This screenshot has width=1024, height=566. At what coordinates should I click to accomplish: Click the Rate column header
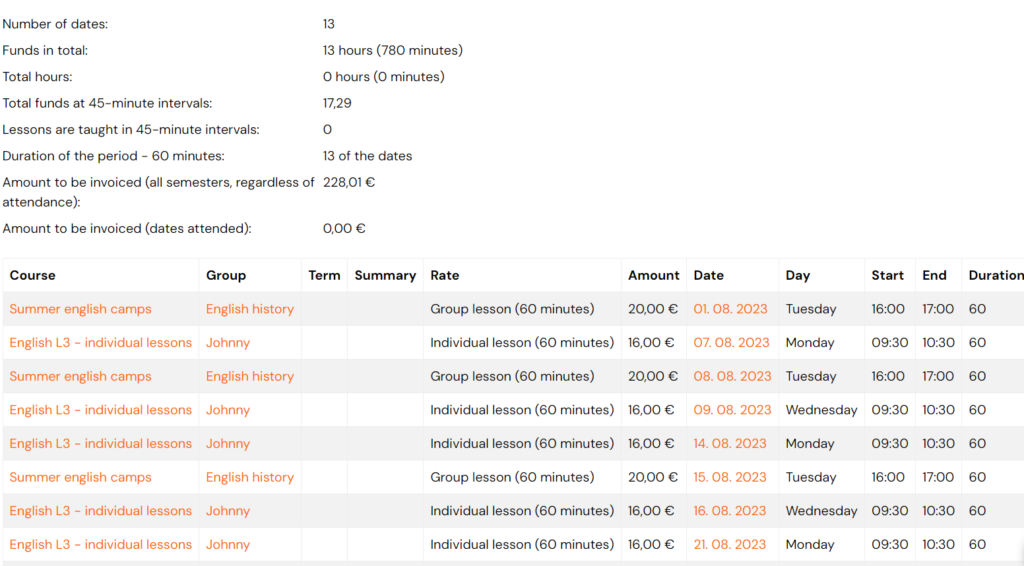(445, 275)
